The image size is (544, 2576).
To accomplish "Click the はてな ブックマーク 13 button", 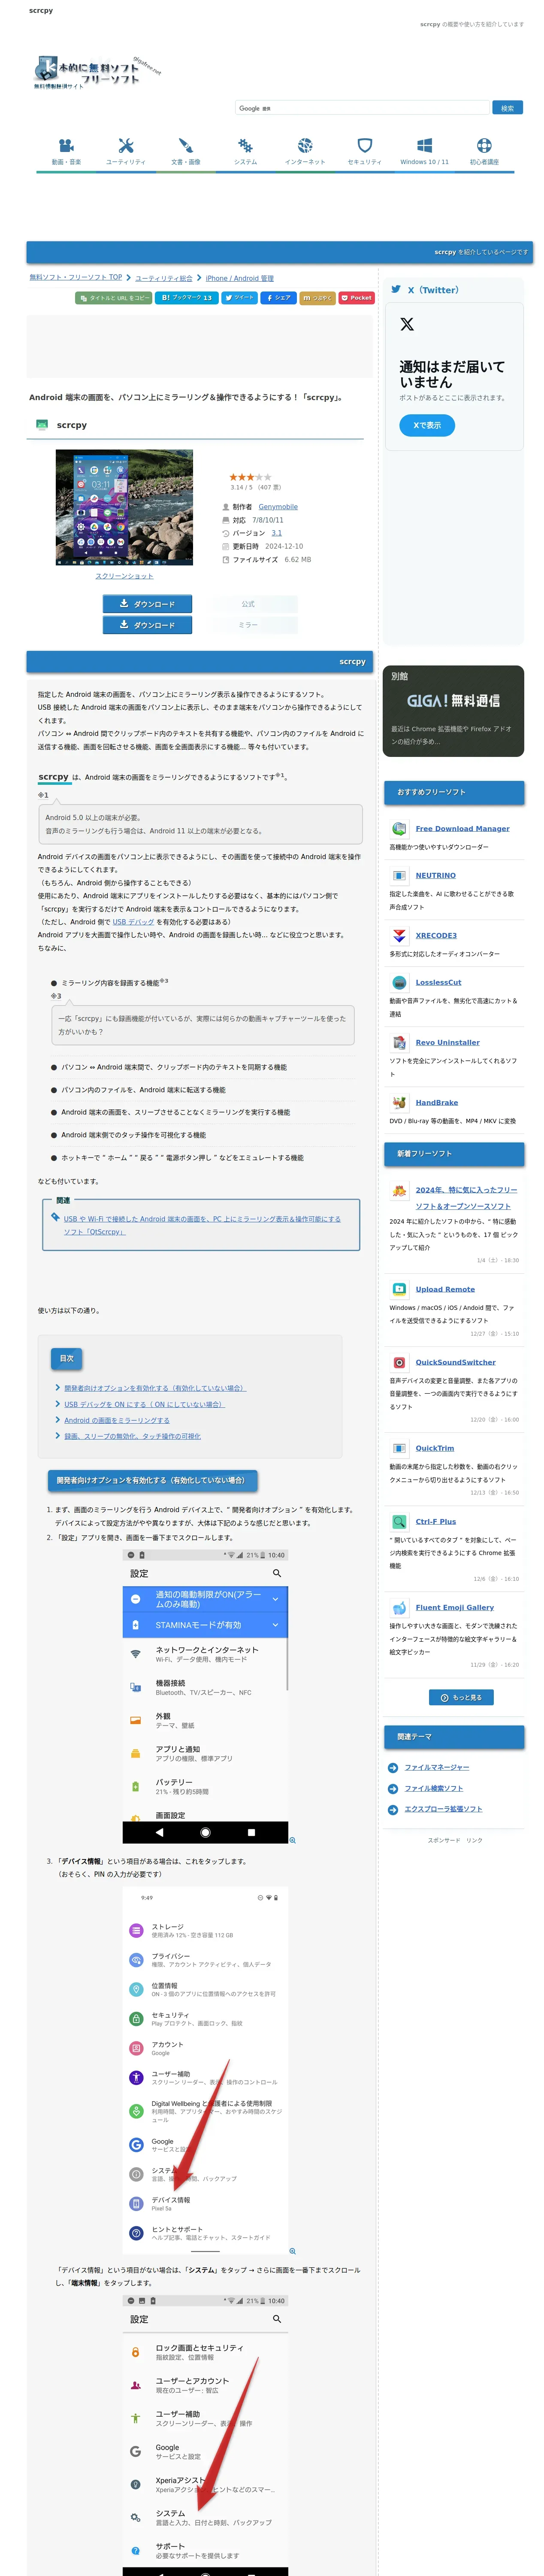I will [x=186, y=298].
